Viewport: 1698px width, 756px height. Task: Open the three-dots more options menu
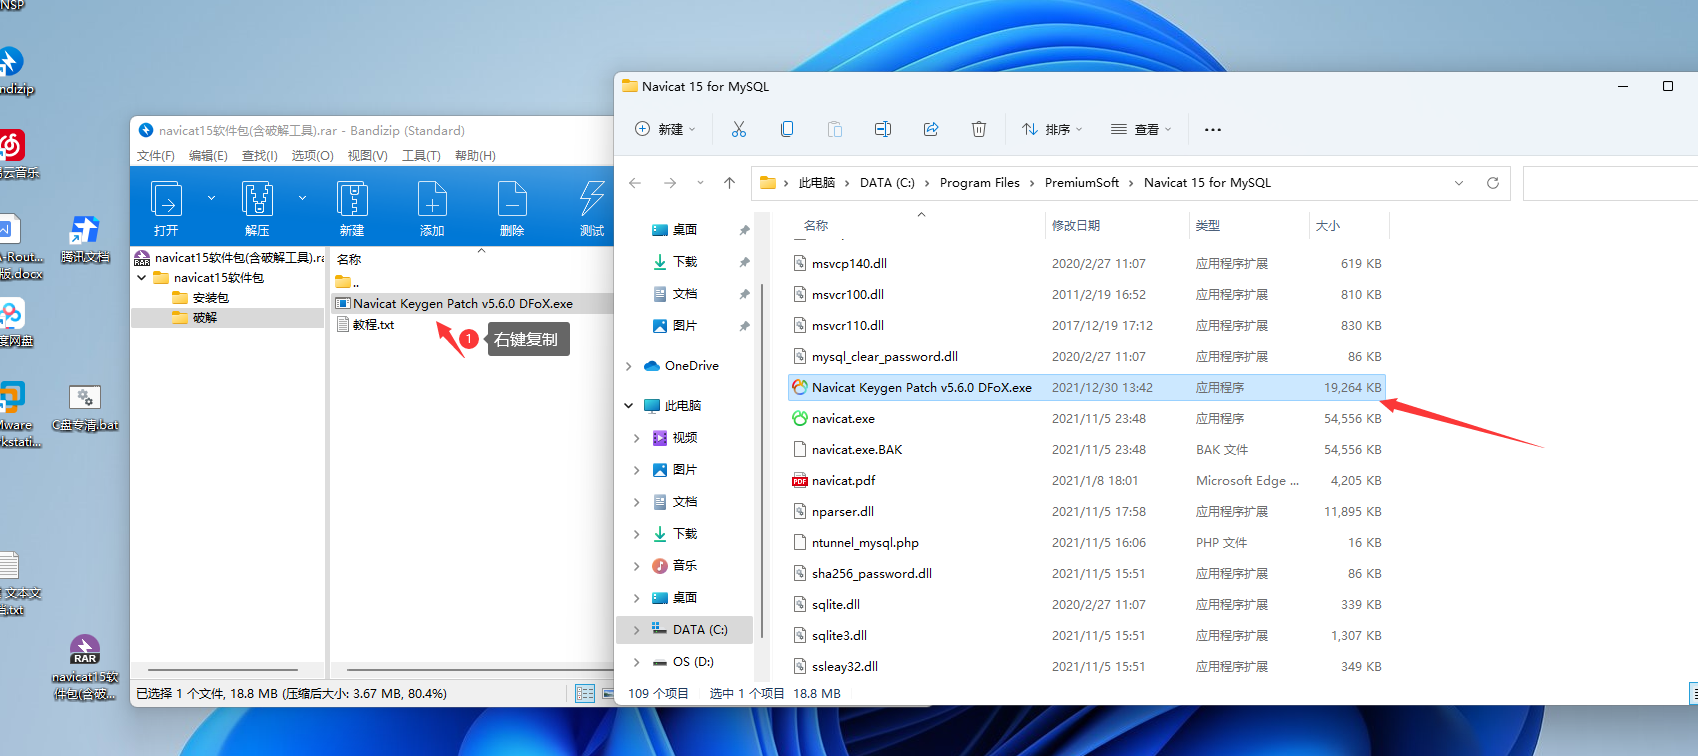[1213, 129]
